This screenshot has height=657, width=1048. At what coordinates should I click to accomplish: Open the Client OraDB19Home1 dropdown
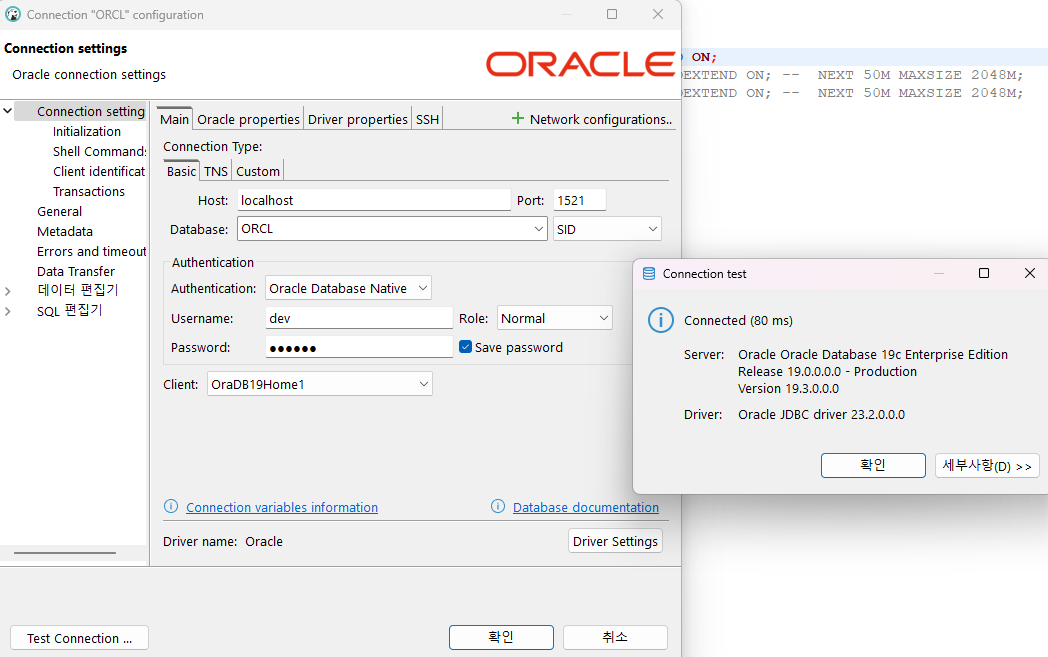[424, 384]
